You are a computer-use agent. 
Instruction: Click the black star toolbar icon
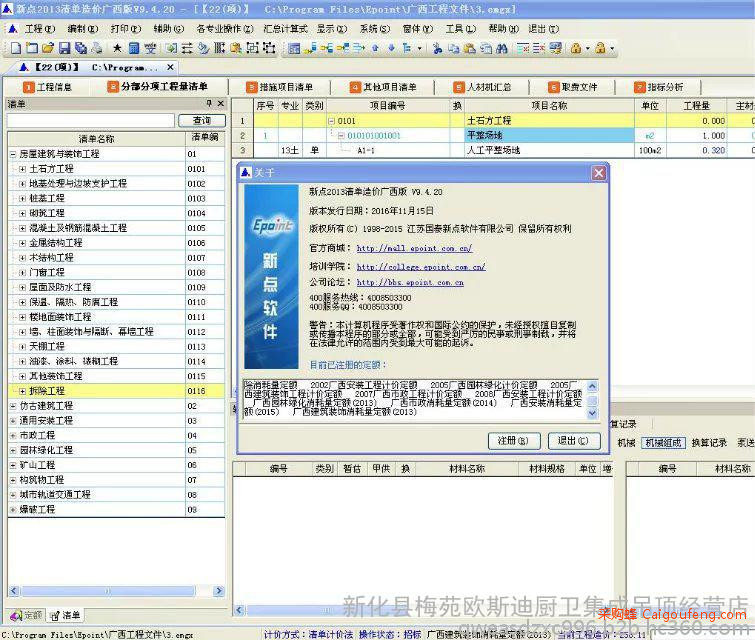[x=117, y=48]
